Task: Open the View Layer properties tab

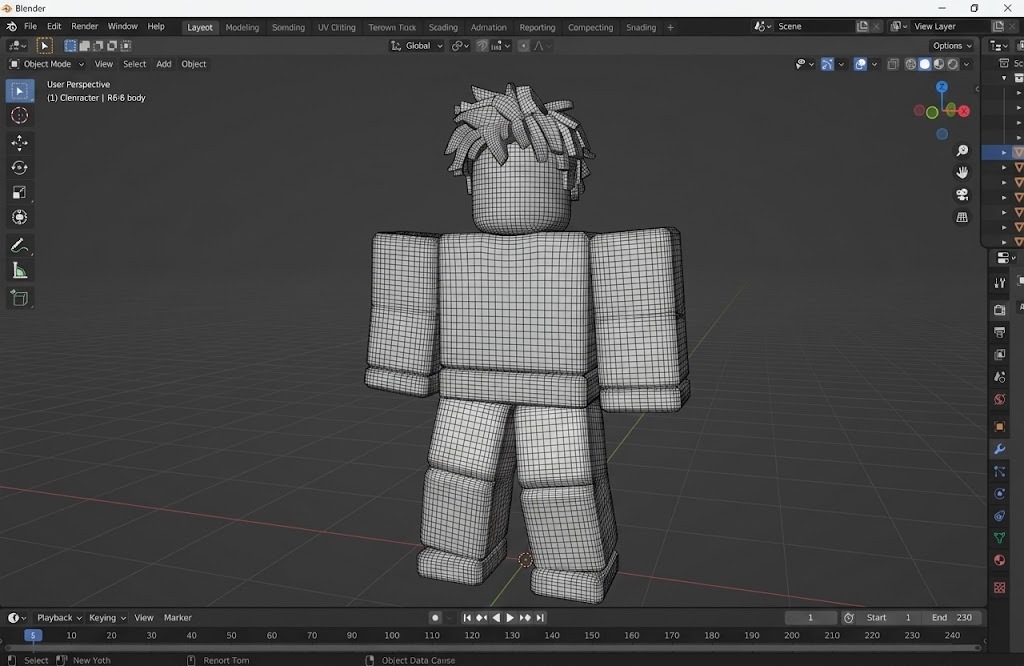Action: coord(1000,355)
